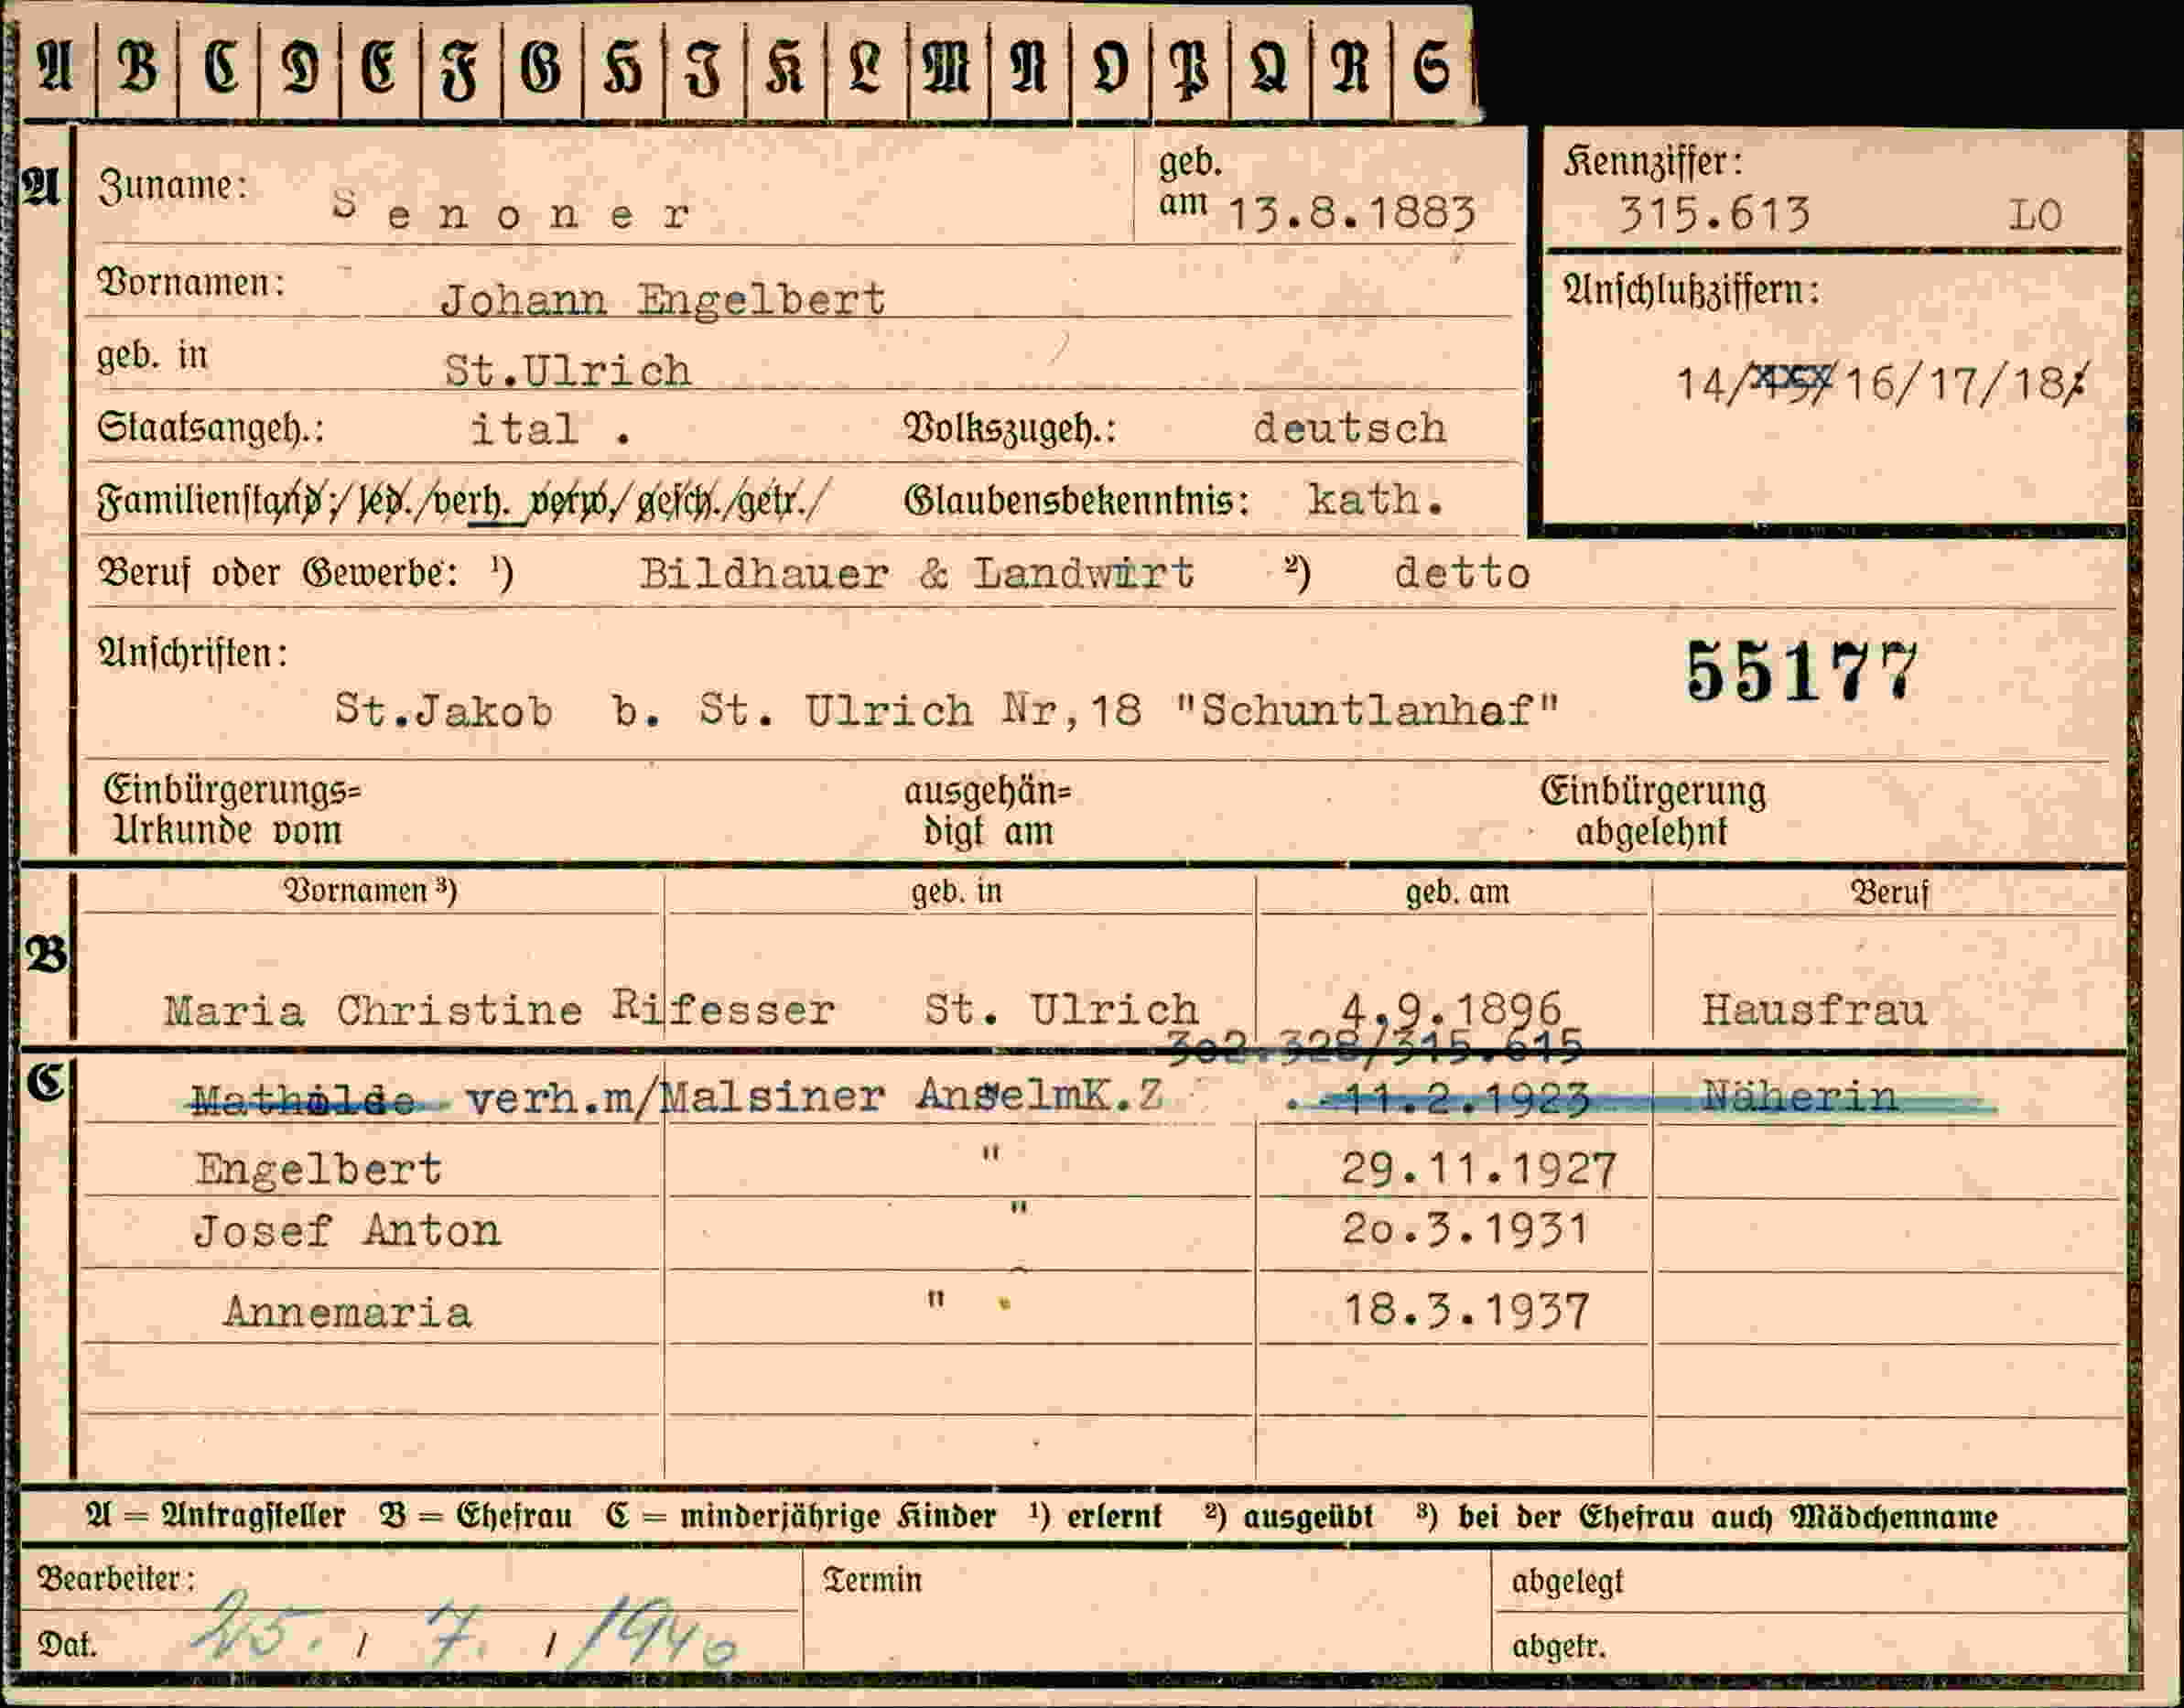Click the wife's birthplace "St. Ulrich"
Viewport: 2184px width, 1708px height.
click(1061, 1008)
